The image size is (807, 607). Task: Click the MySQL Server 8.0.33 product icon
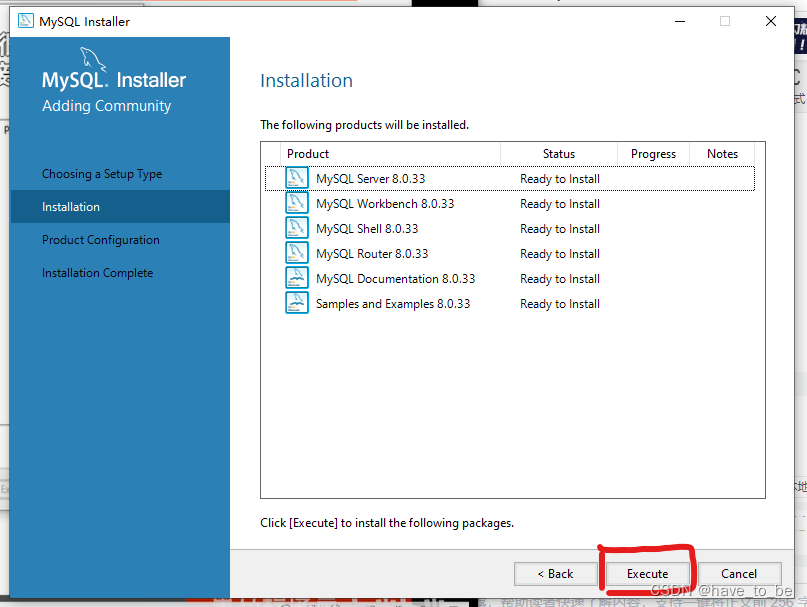point(296,178)
